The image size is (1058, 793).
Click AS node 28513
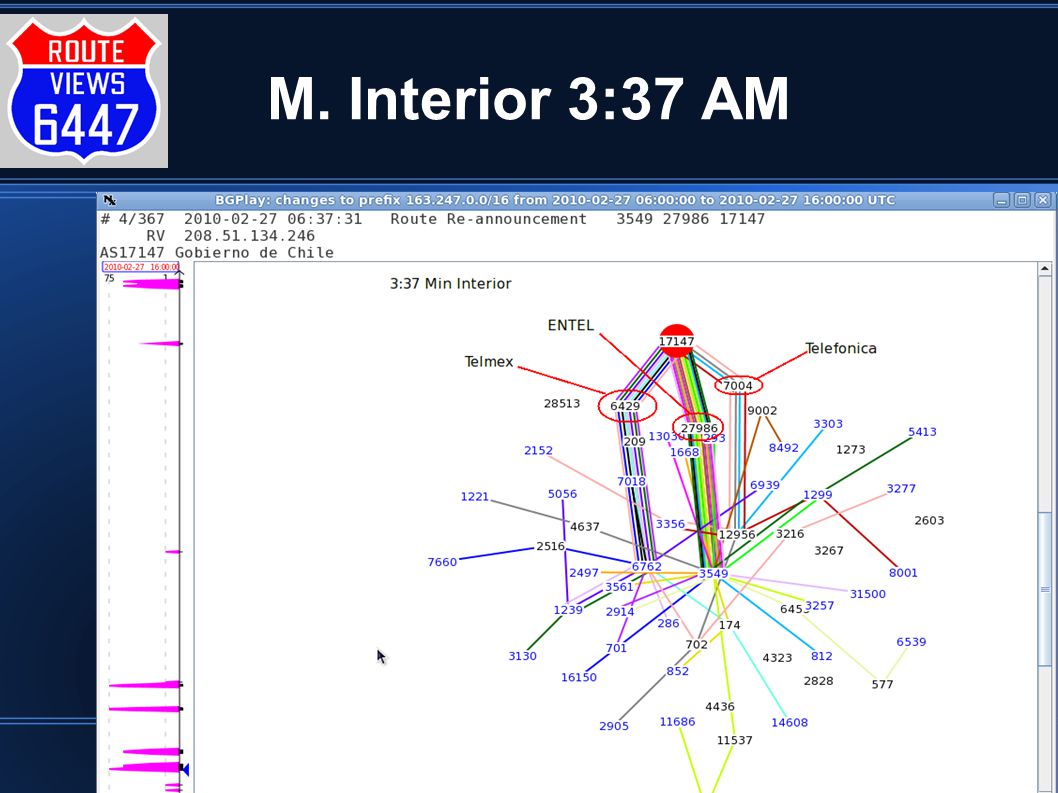pyautogui.click(x=562, y=404)
